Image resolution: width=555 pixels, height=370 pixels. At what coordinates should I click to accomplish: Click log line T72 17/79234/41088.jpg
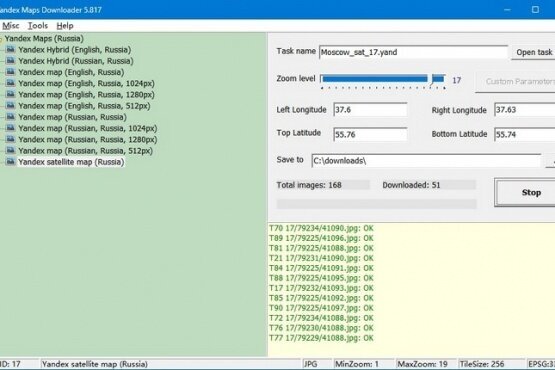coord(321,318)
